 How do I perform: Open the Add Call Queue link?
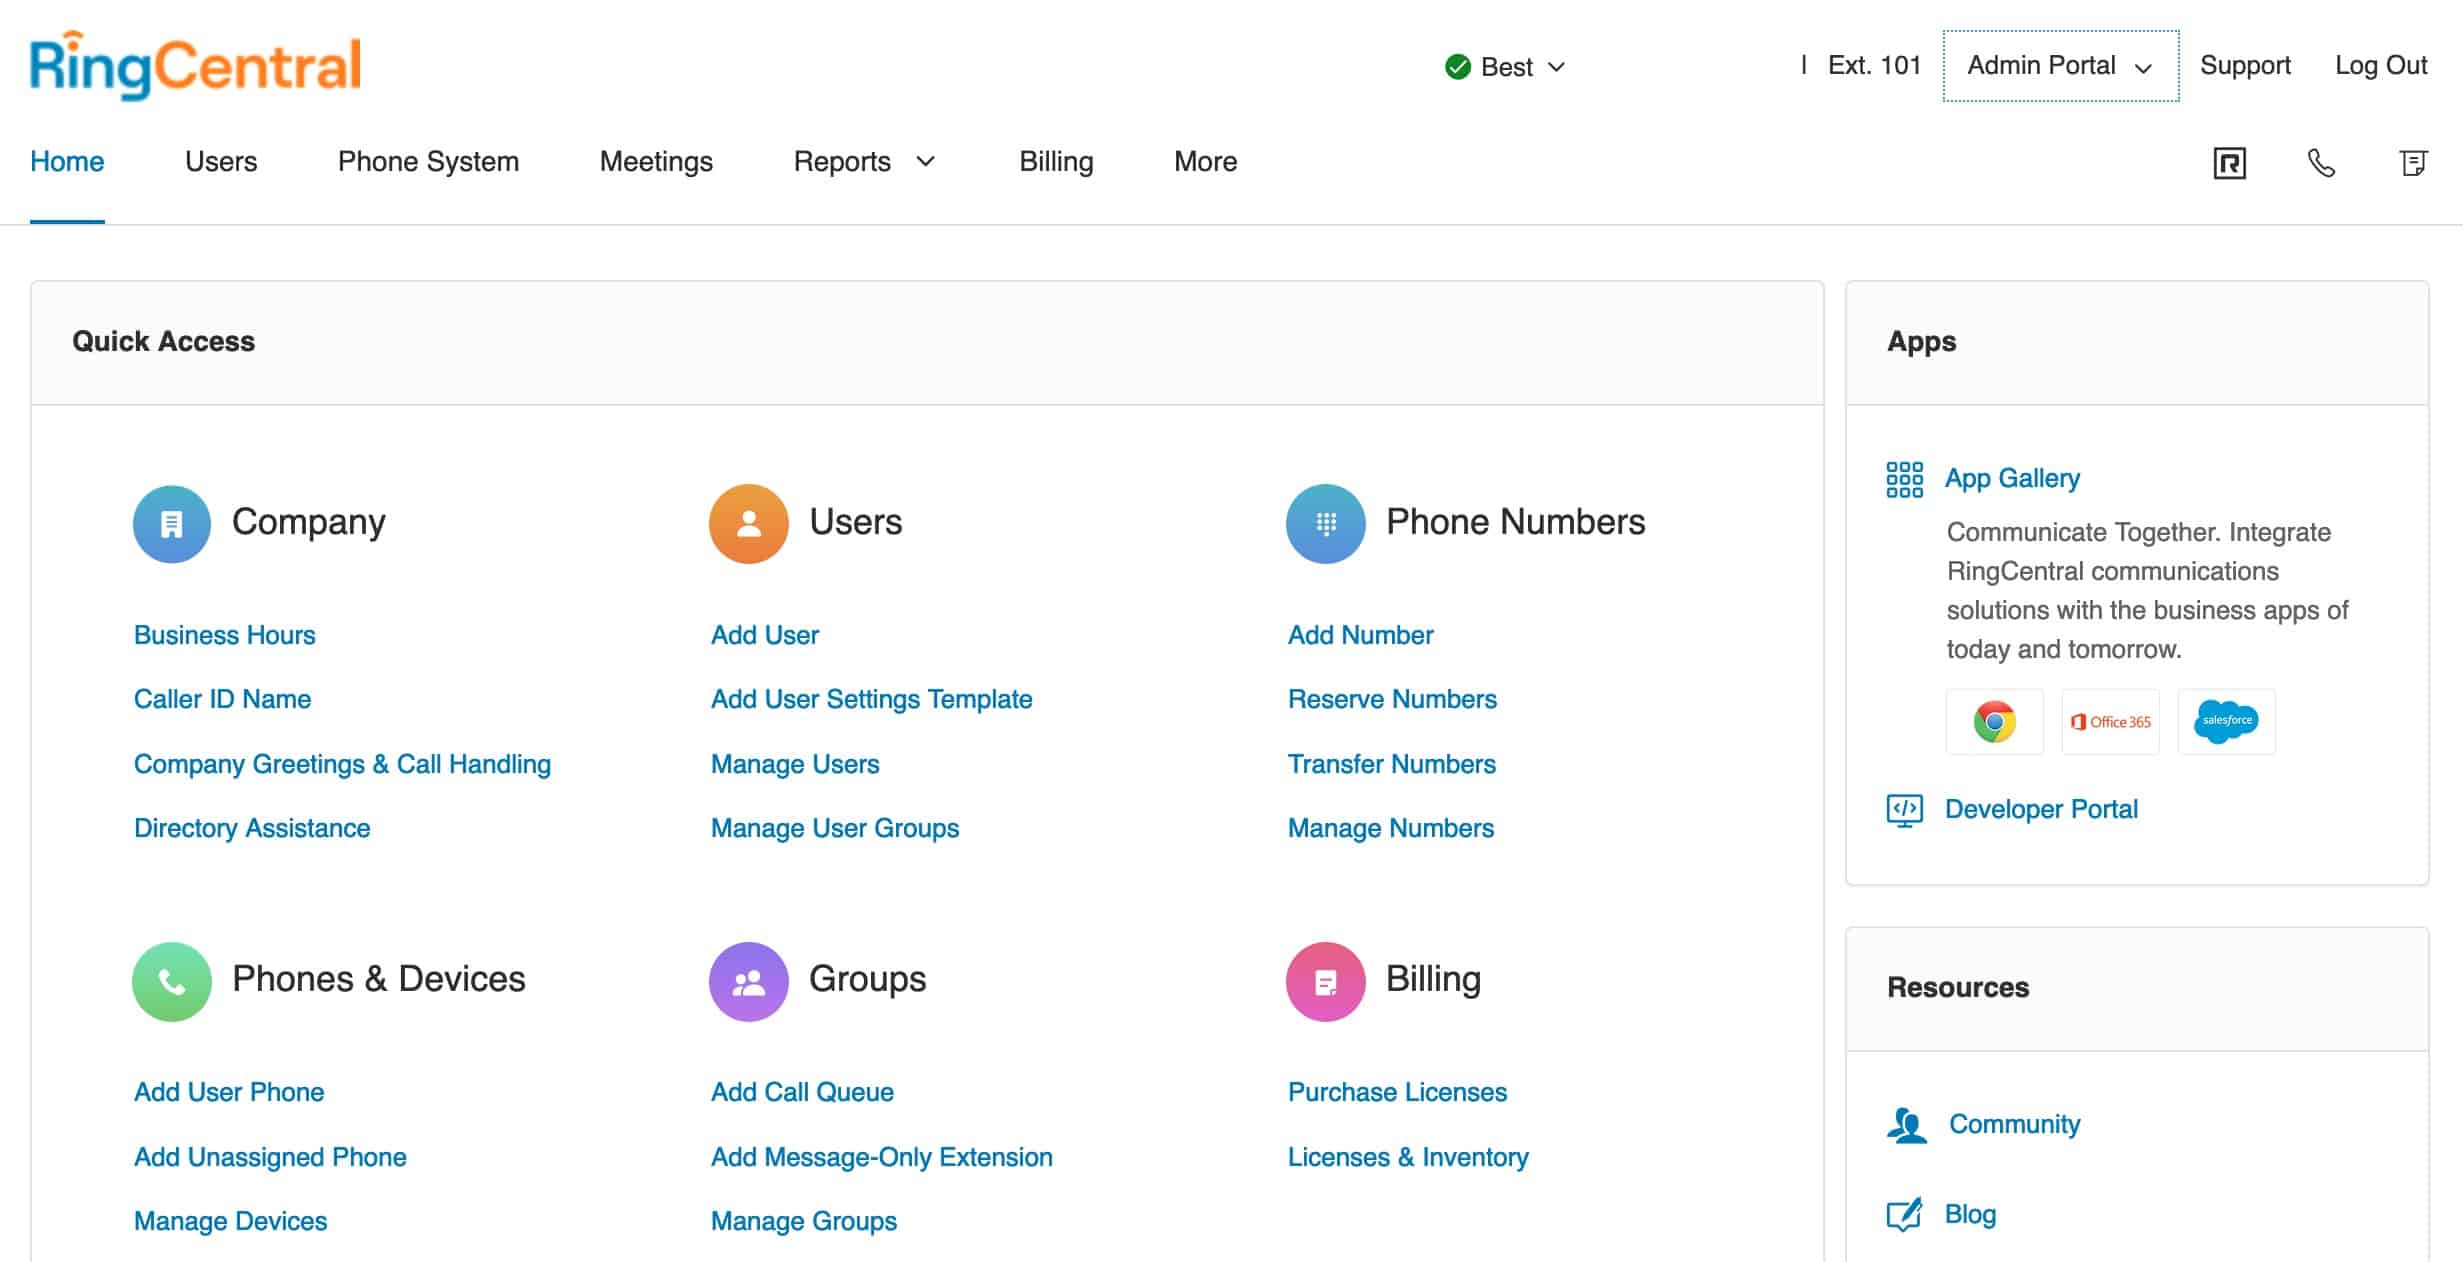coord(801,1091)
